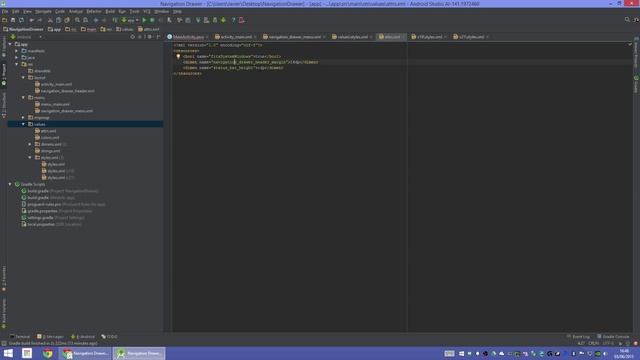Image resolution: width=640 pixels, height=360 pixels.
Task: Expand the mipmap folder
Action: (x=23, y=118)
